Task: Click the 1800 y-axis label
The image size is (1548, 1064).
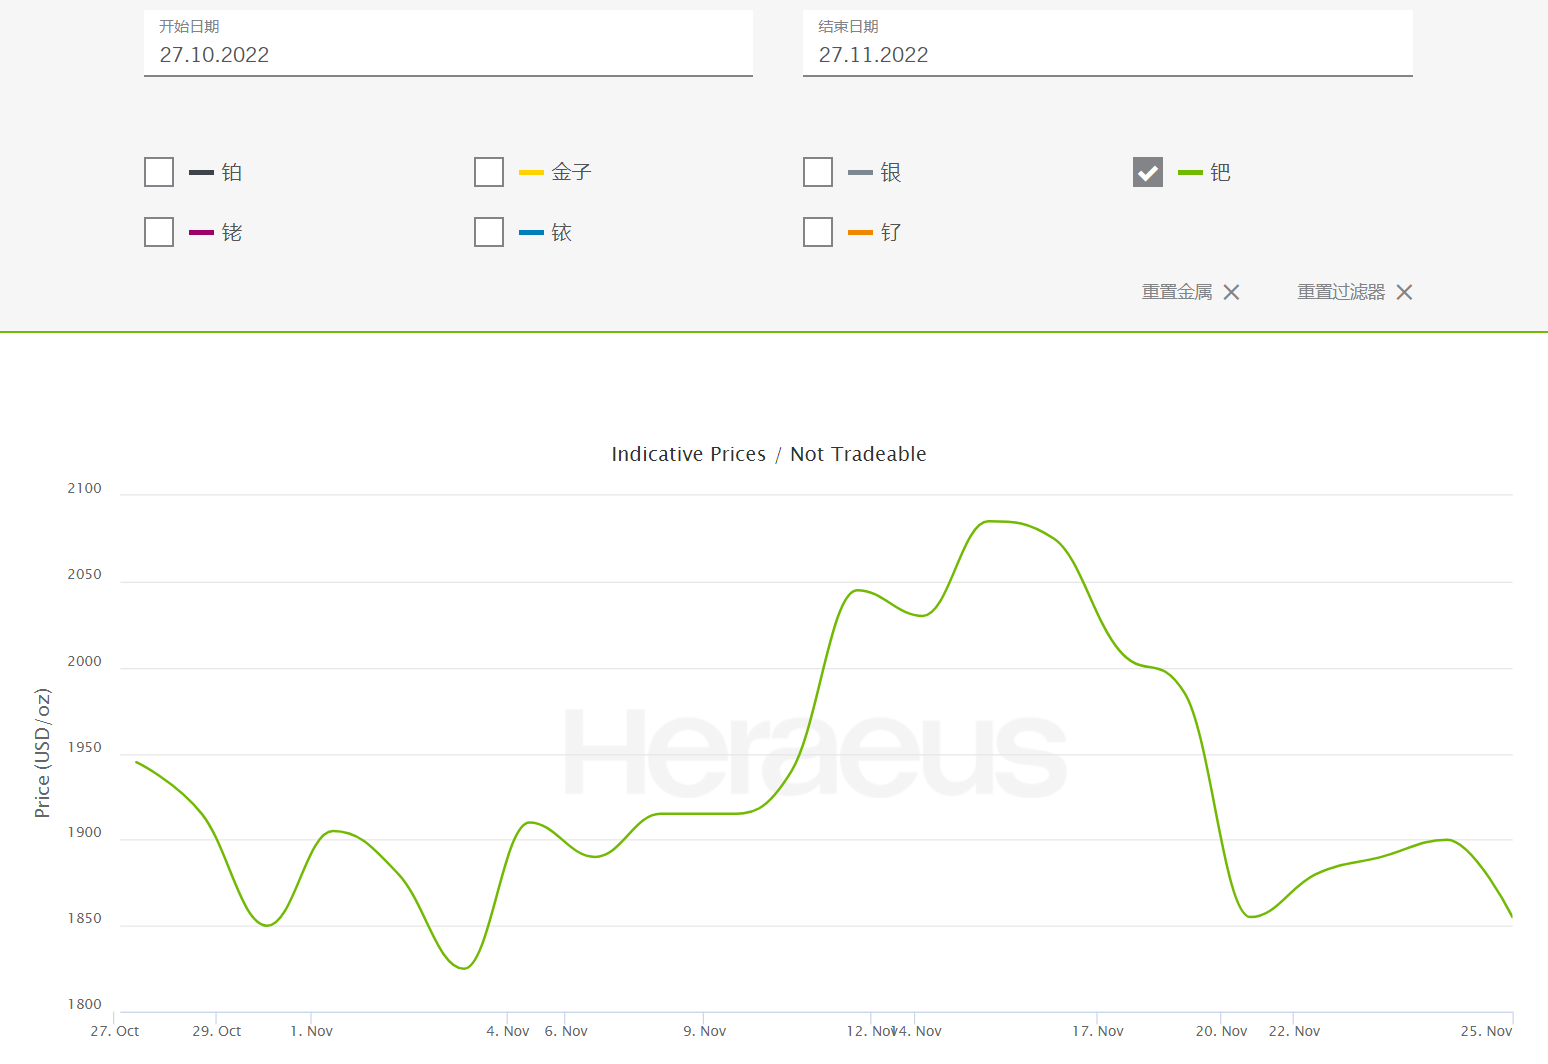Action: point(85,1005)
